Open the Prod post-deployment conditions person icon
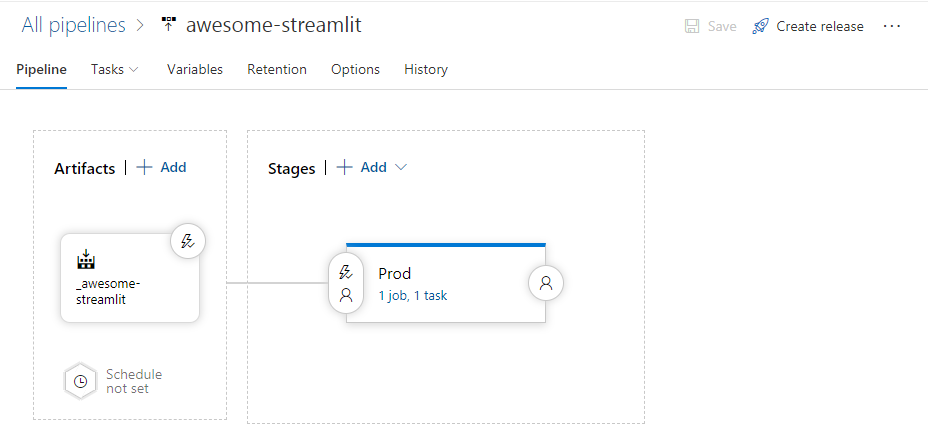This screenshot has width=928, height=433. (x=546, y=283)
